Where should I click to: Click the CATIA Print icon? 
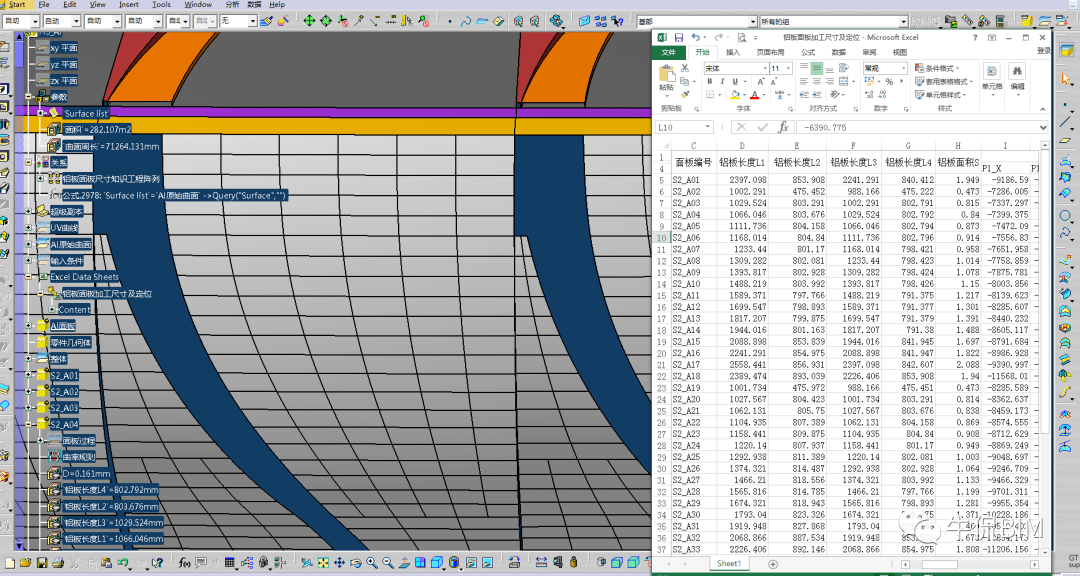(x=58, y=563)
